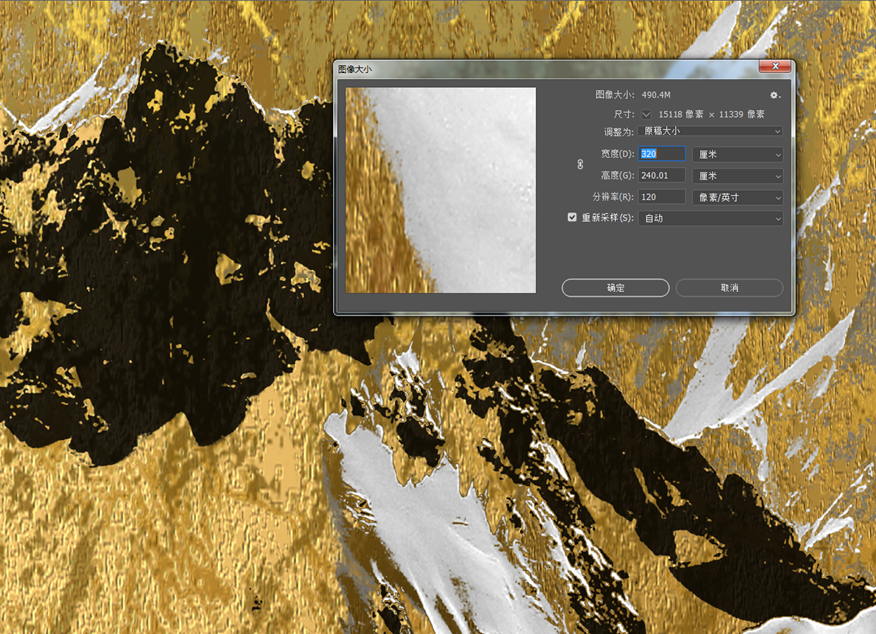Open the height unit dropdown showing 厘米
The width and height of the screenshot is (876, 634).
tap(737, 176)
